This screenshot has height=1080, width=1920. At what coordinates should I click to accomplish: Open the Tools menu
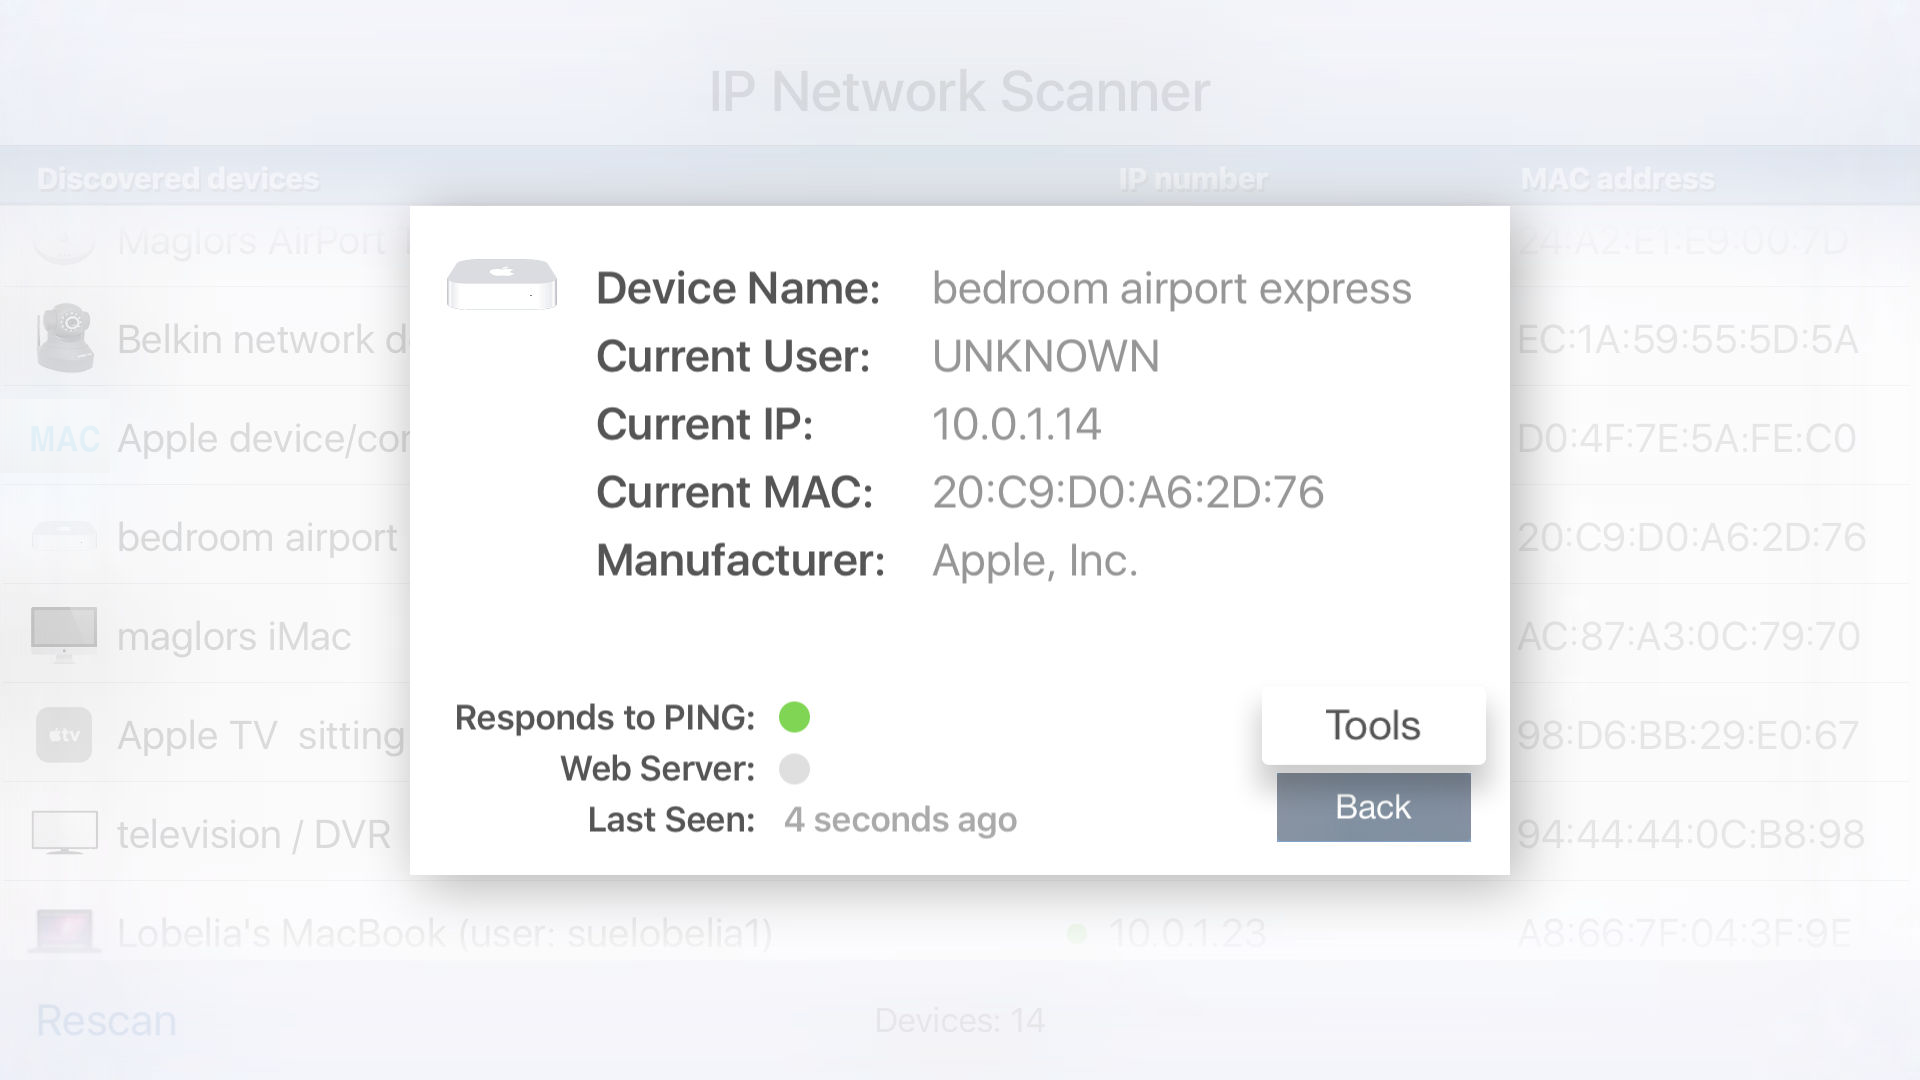pos(1372,725)
